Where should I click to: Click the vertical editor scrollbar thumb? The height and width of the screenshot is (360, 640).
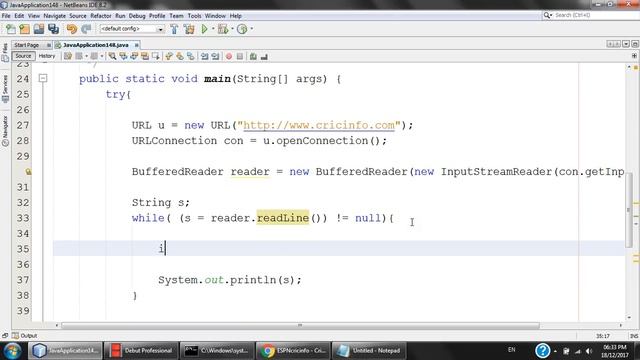point(628,210)
